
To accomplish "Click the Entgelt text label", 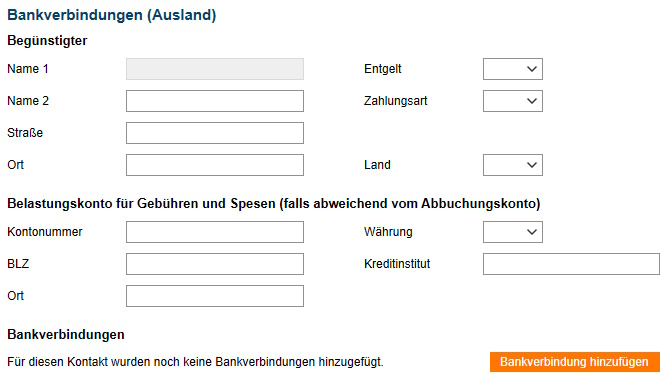I will point(382,69).
